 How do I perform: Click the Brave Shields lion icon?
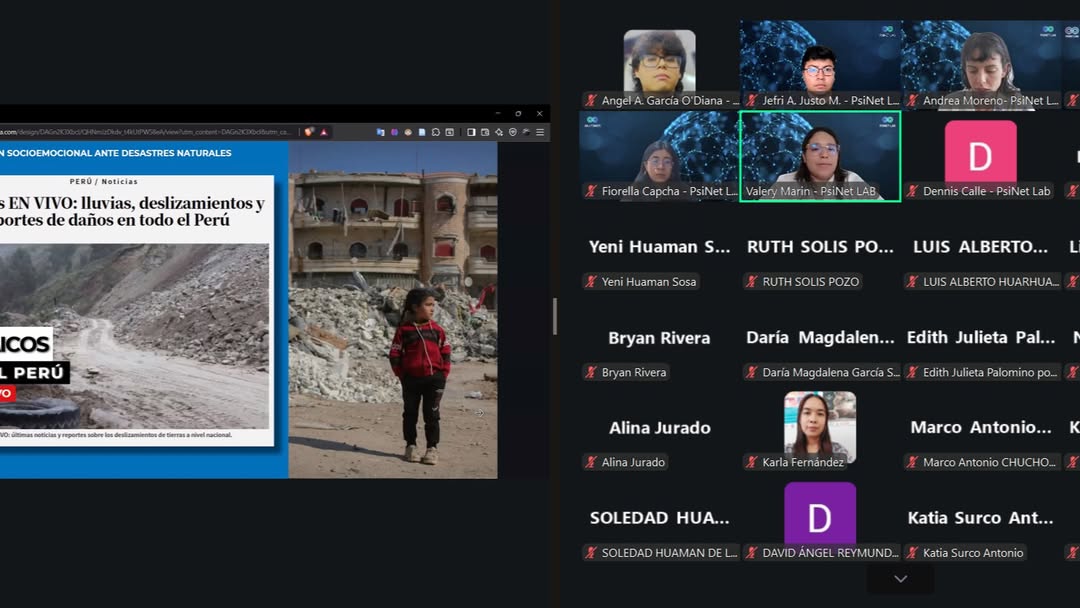point(309,132)
